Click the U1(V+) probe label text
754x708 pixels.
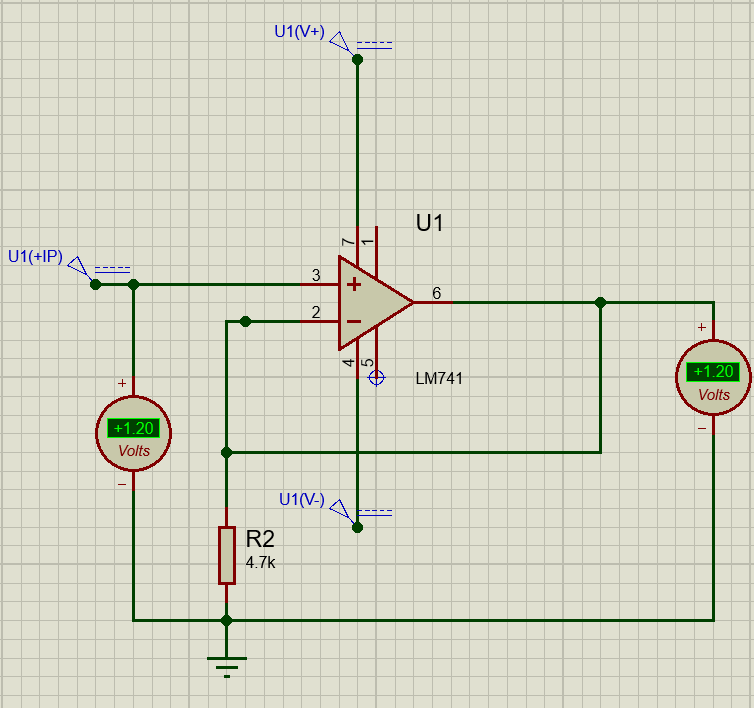pyautogui.click(x=299, y=31)
